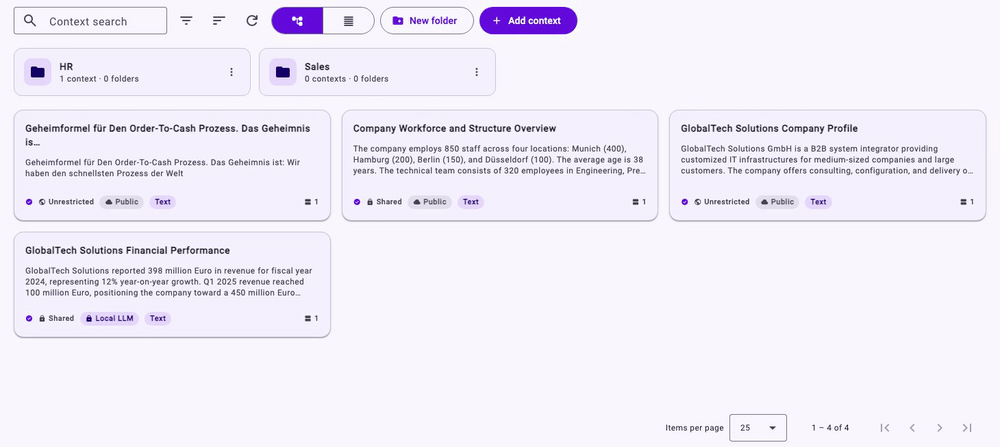1000x447 pixels.
Task: Open the filter list icon
Action: 186,20
